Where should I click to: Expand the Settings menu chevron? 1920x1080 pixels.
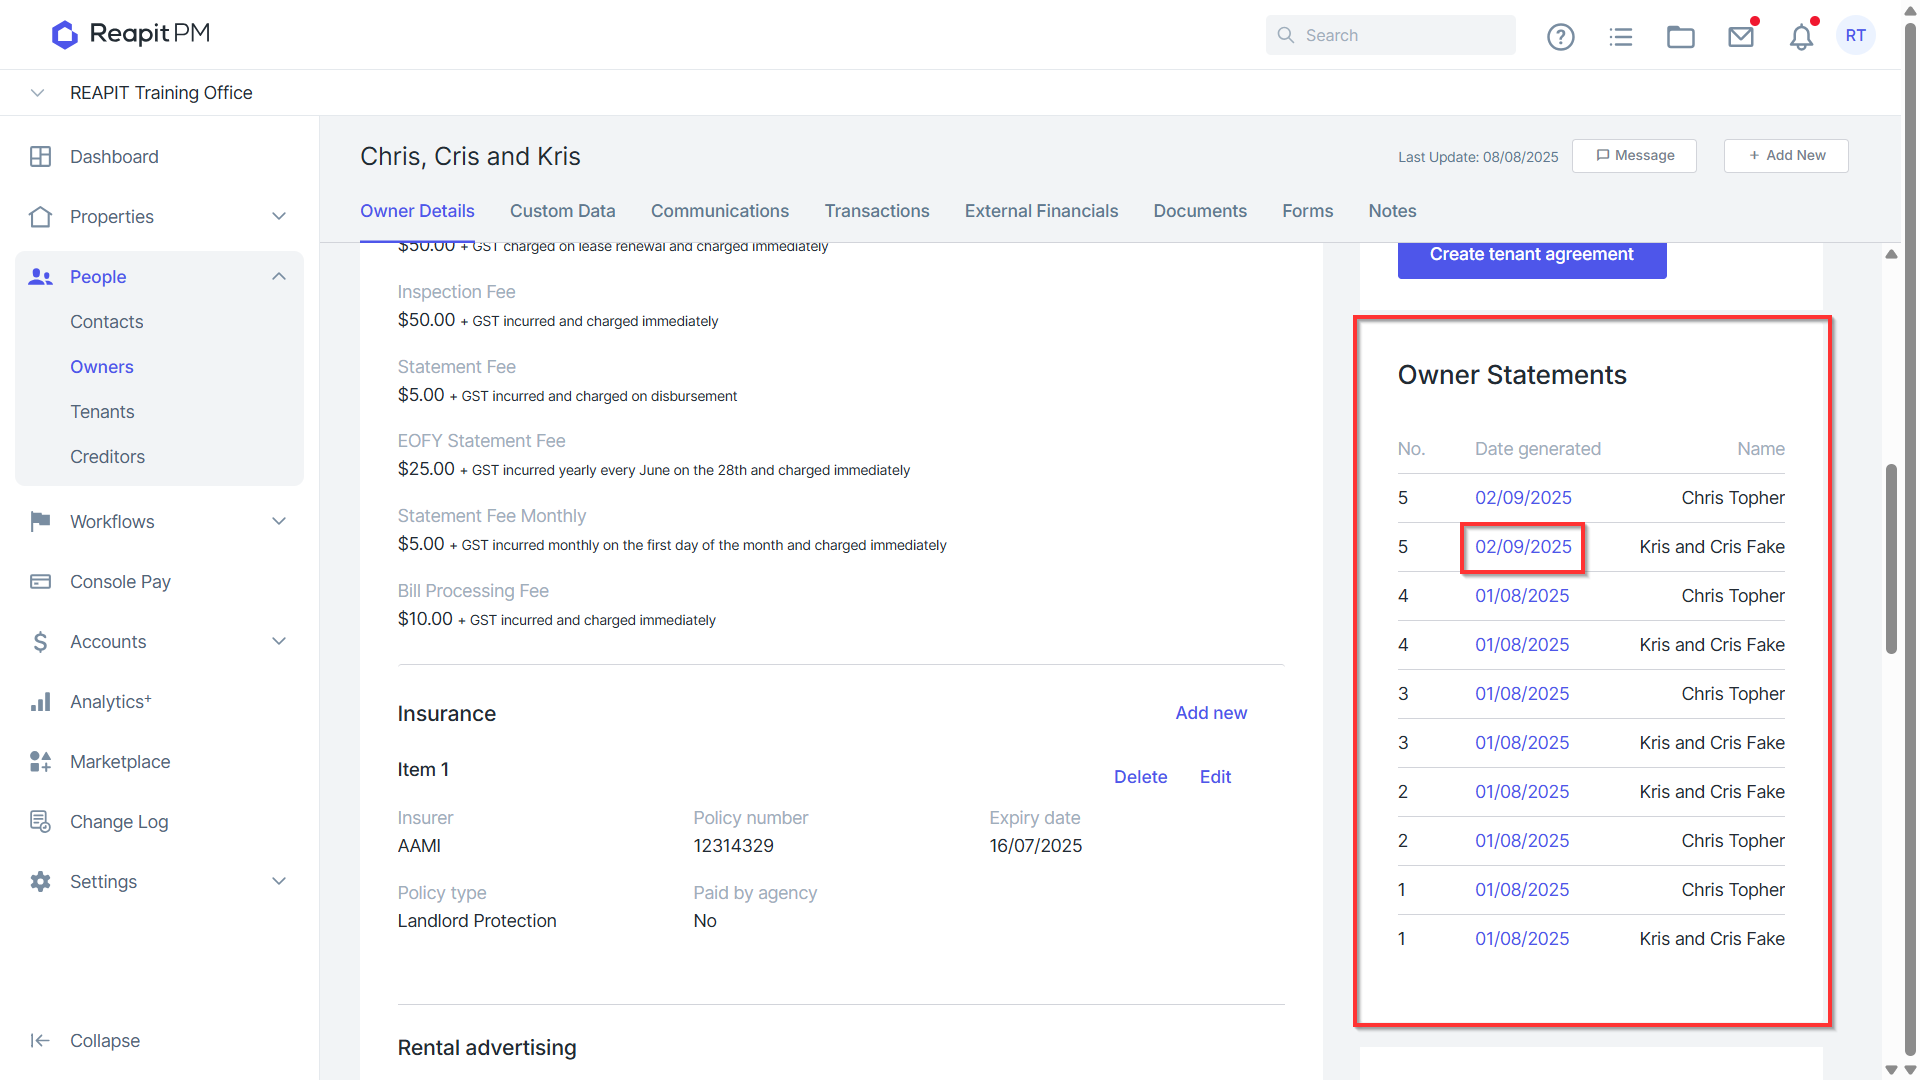(x=279, y=882)
